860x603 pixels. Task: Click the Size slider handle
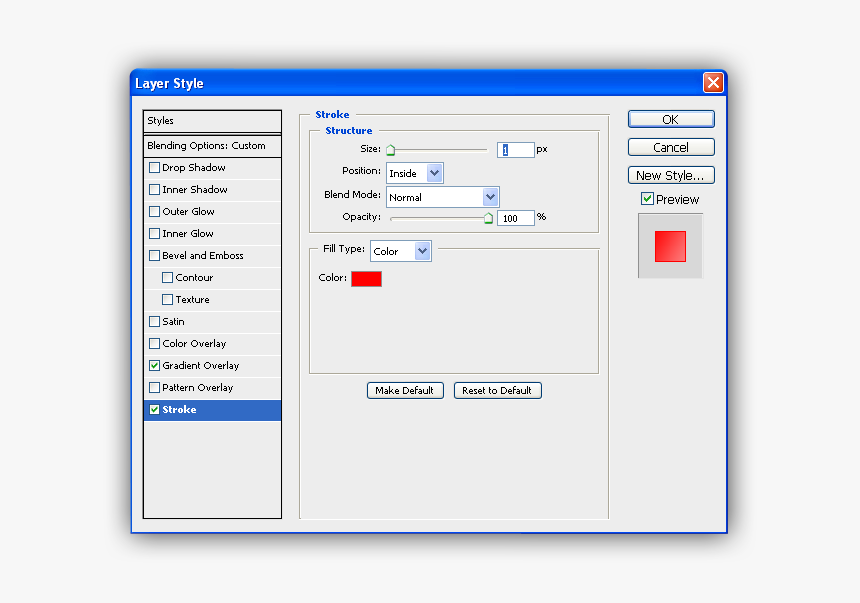391,150
